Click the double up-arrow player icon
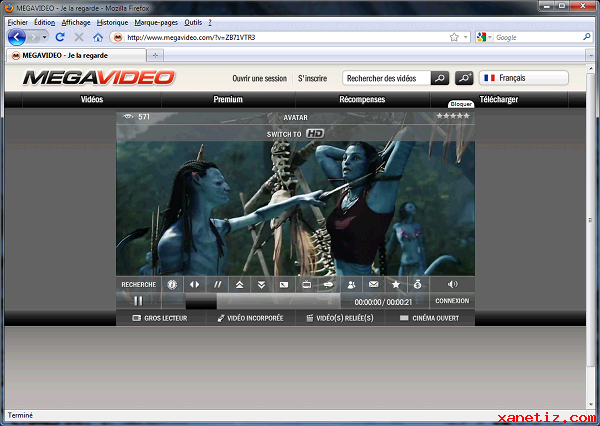The width and height of the screenshot is (600, 426). click(x=240, y=284)
